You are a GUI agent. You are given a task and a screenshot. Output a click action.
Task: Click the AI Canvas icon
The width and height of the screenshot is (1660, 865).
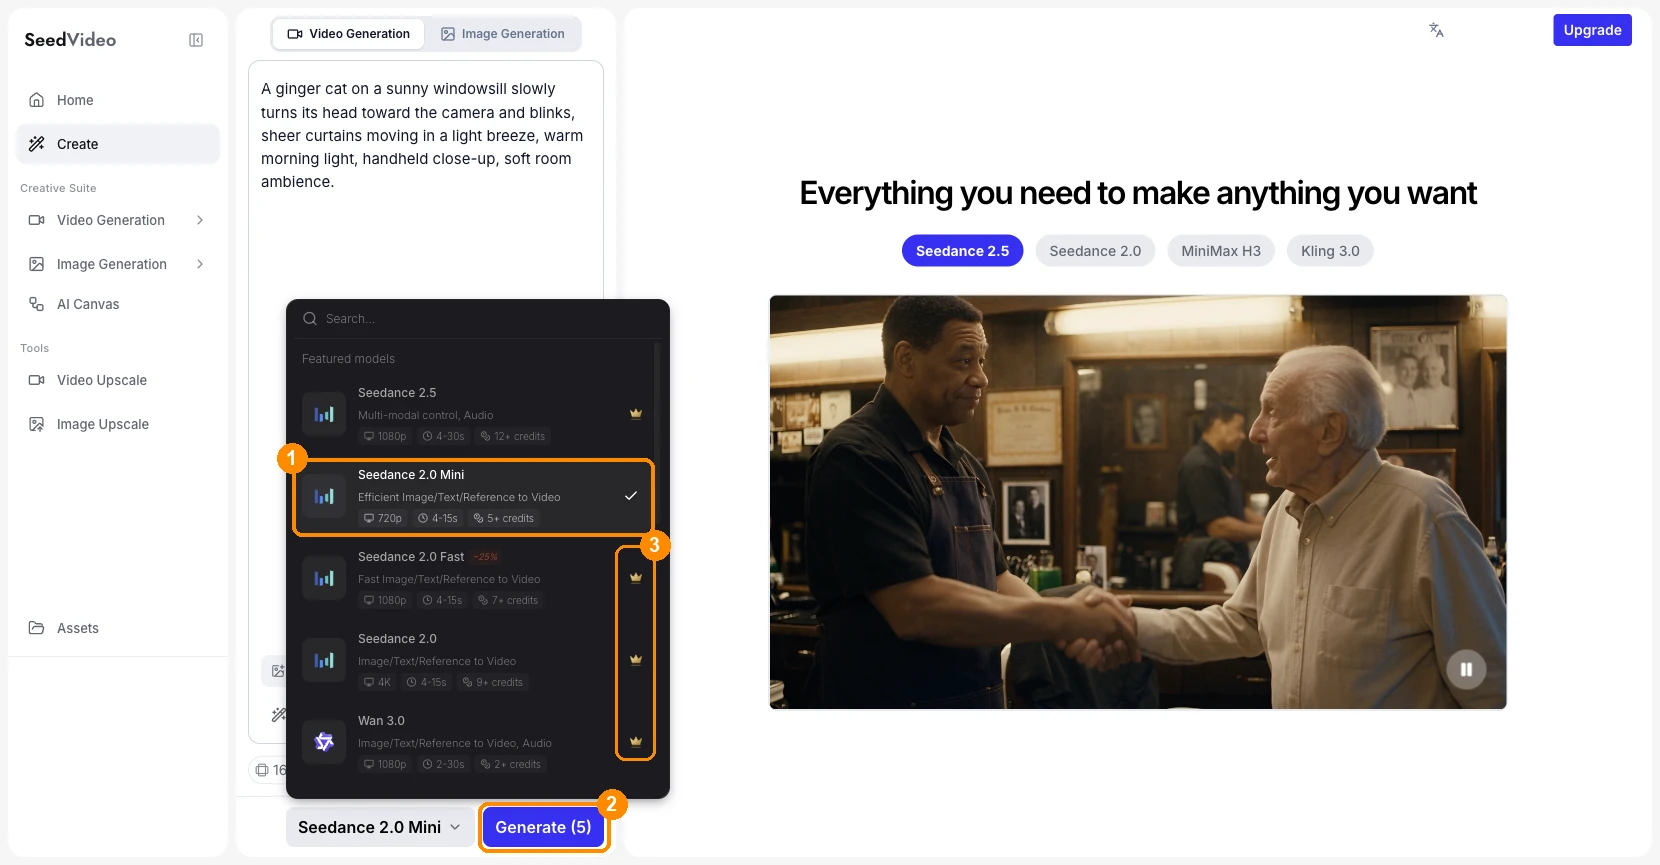tap(37, 304)
